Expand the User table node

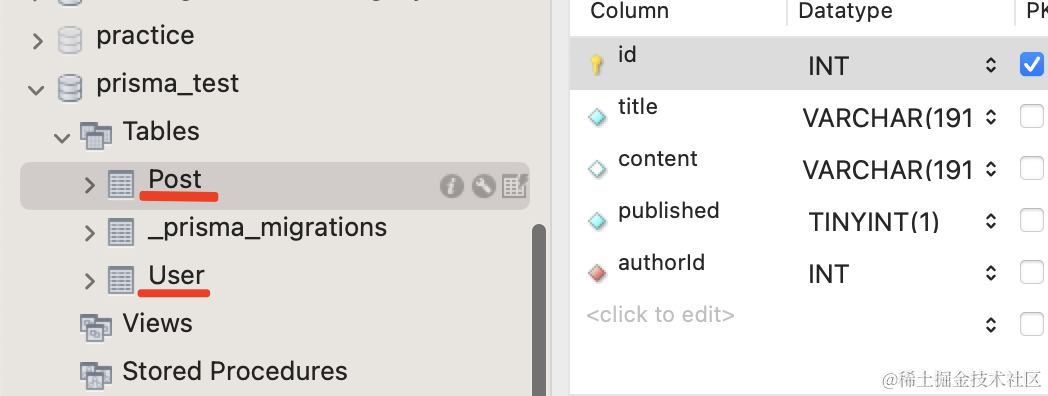coord(90,281)
